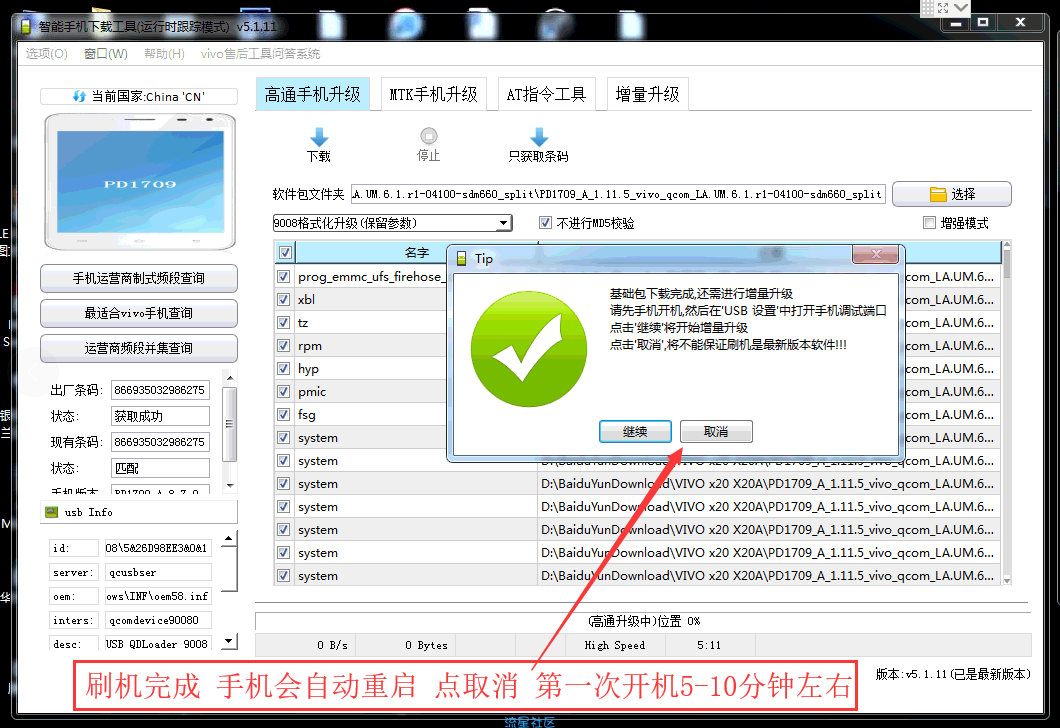Uncheck the hyp row checkbox
The height and width of the screenshot is (728, 1060).
pyautogui.click(x=284, y=368)
